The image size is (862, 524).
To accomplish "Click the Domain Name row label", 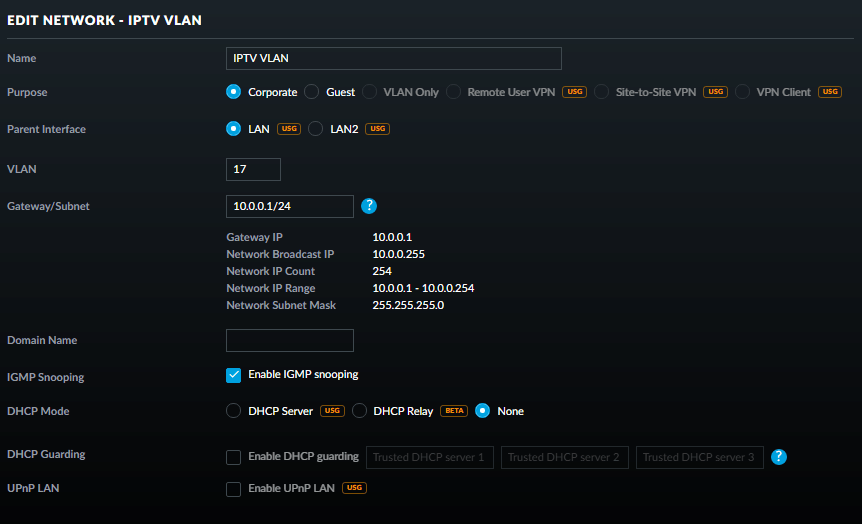I will click(x=42, y=340).
